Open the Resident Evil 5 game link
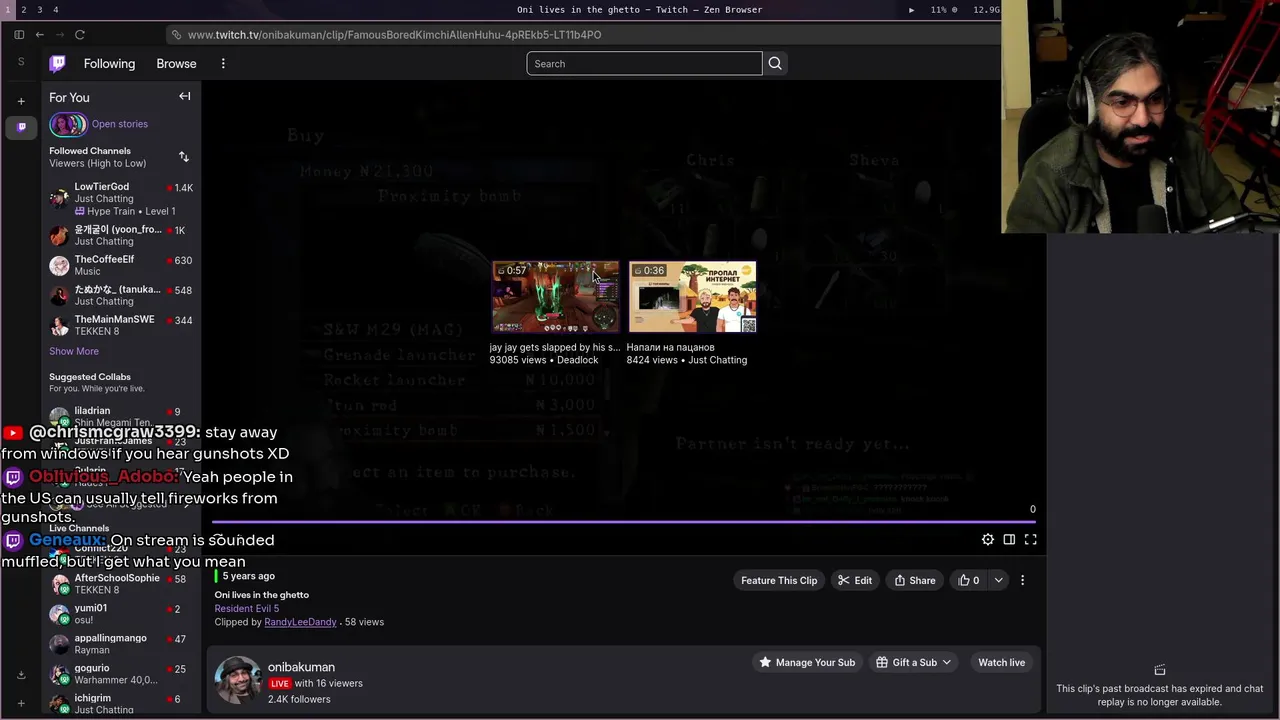Image resolution: width=1280 pixels, height=720 pixels. tap(247, 608)
